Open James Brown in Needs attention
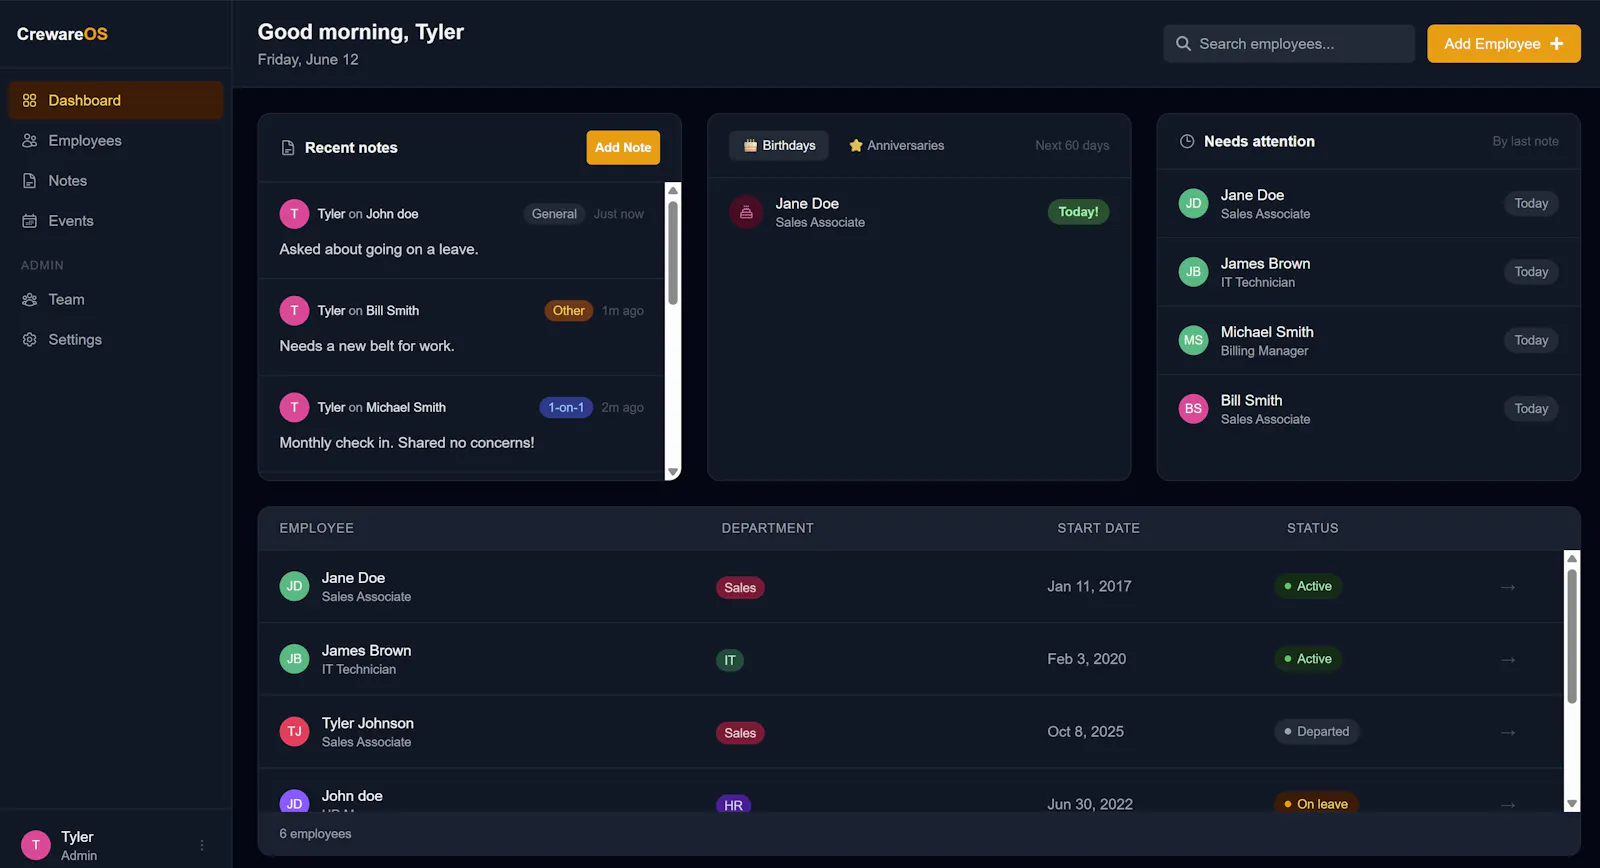Viewport: 1600px width, 868px height. click(x=1368, y=272)
